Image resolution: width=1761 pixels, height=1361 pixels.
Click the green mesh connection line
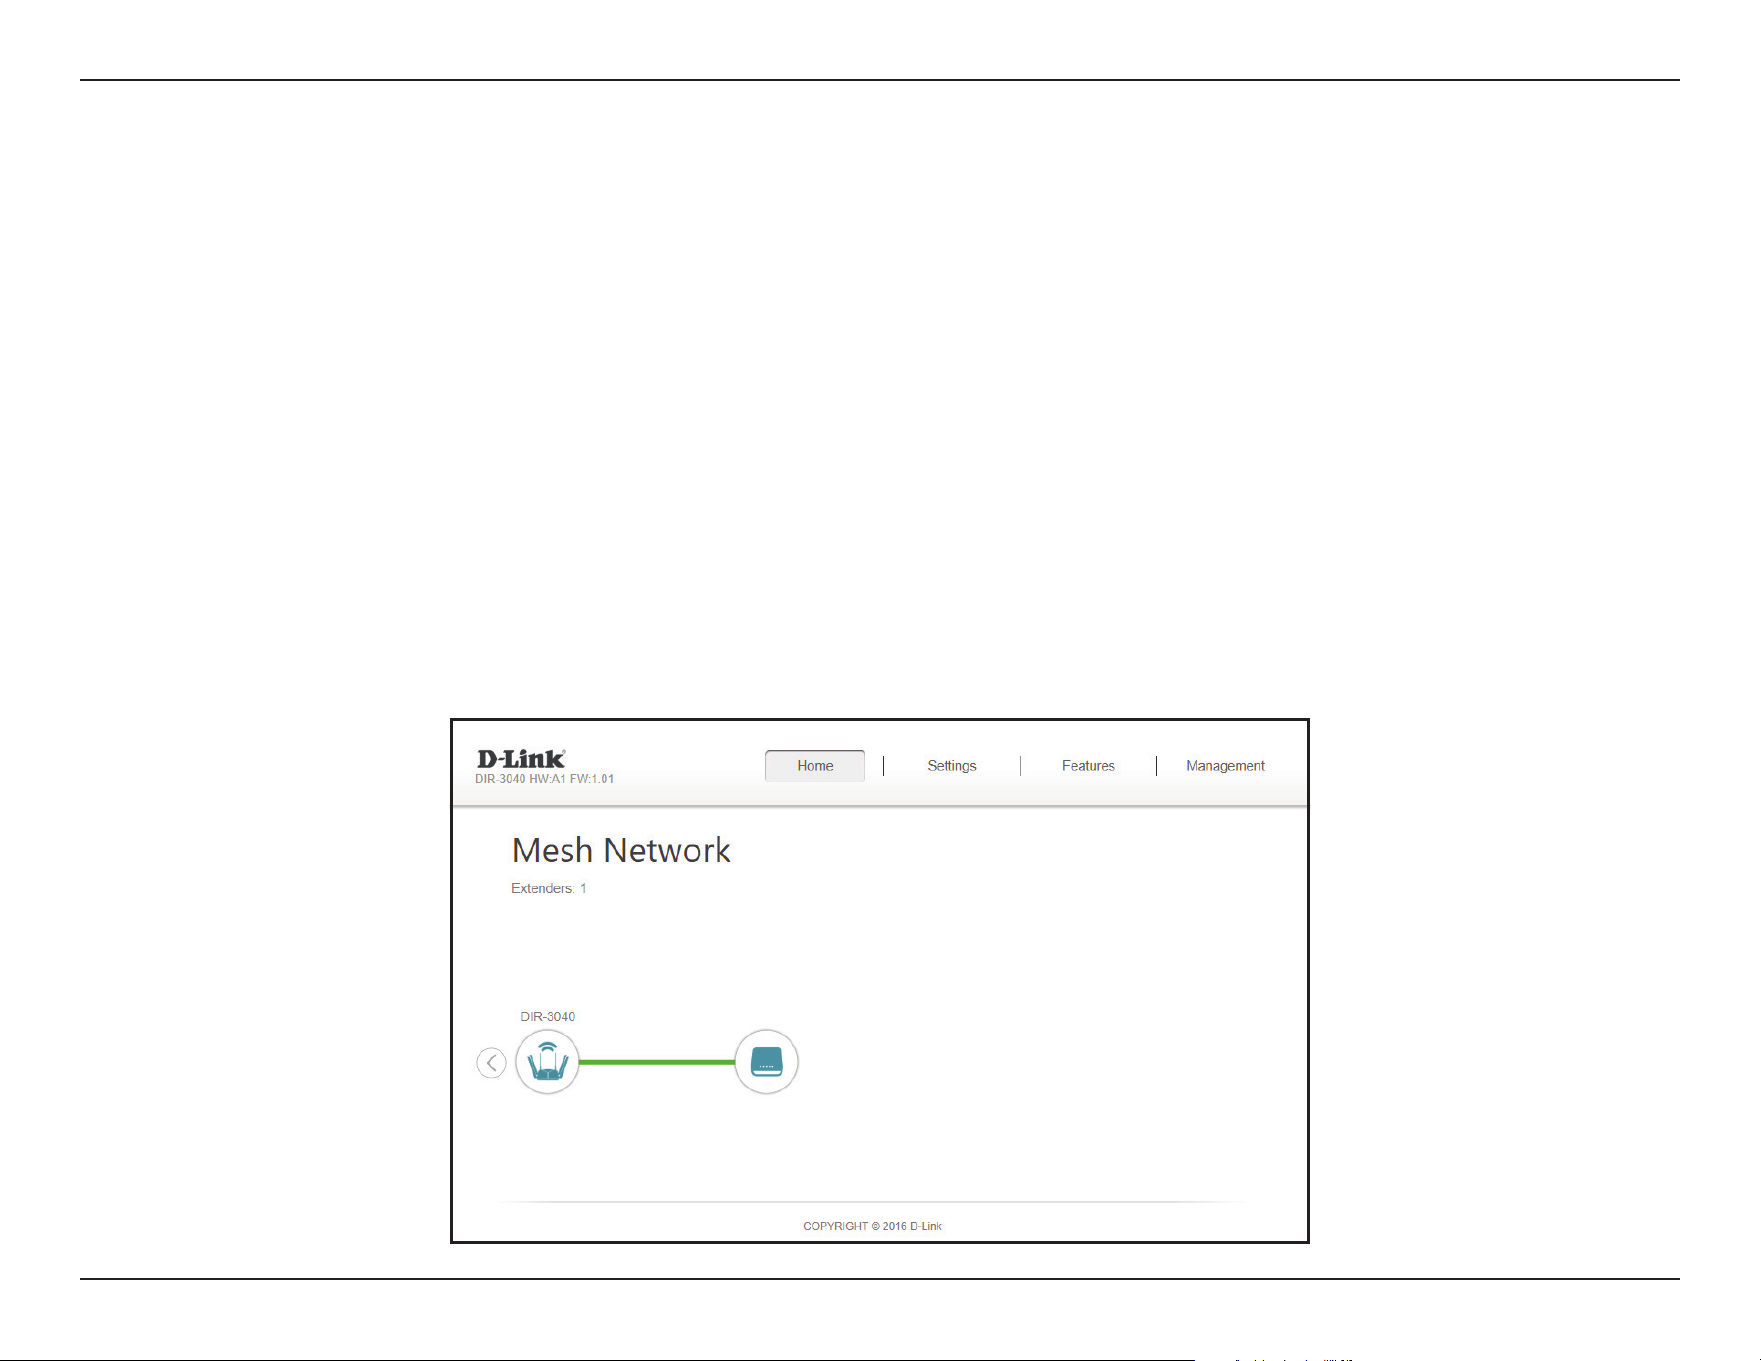click(657, 1062)
